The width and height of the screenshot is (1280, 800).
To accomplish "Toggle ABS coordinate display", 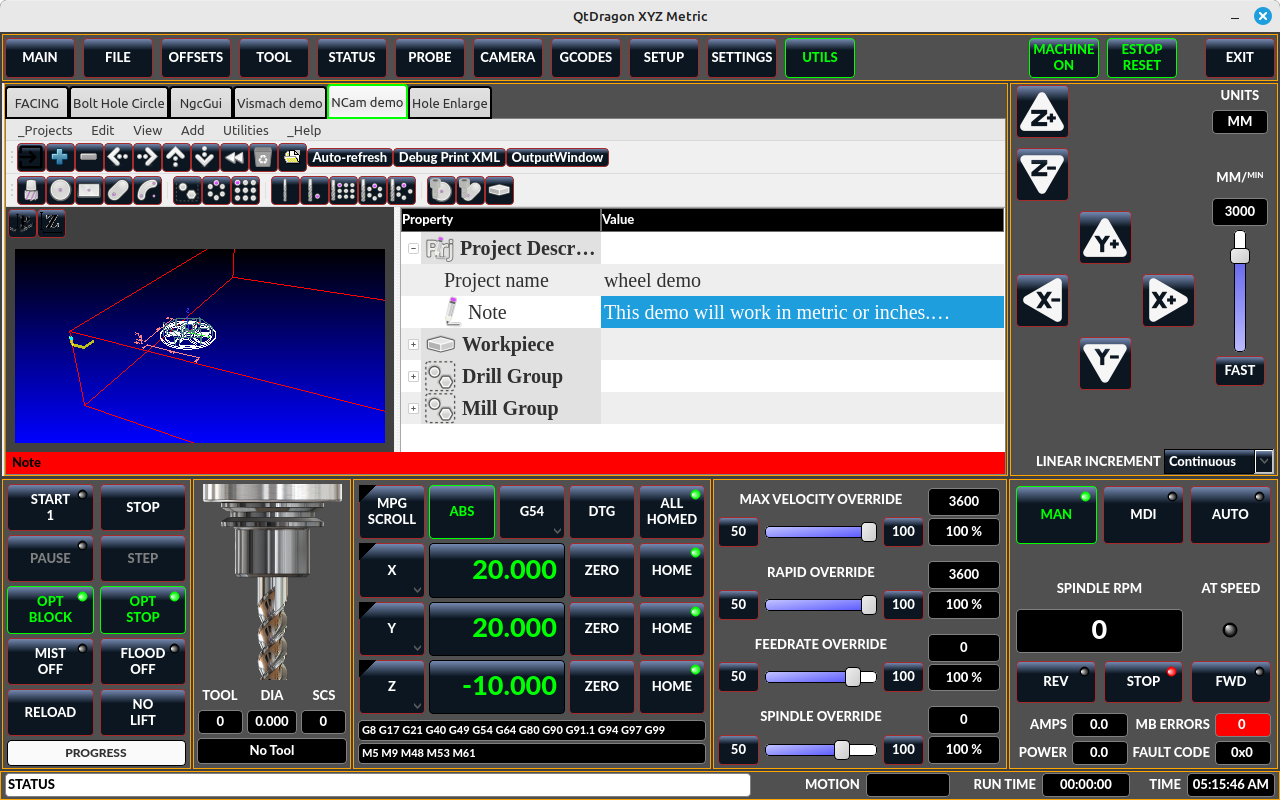I will point(462,511).
